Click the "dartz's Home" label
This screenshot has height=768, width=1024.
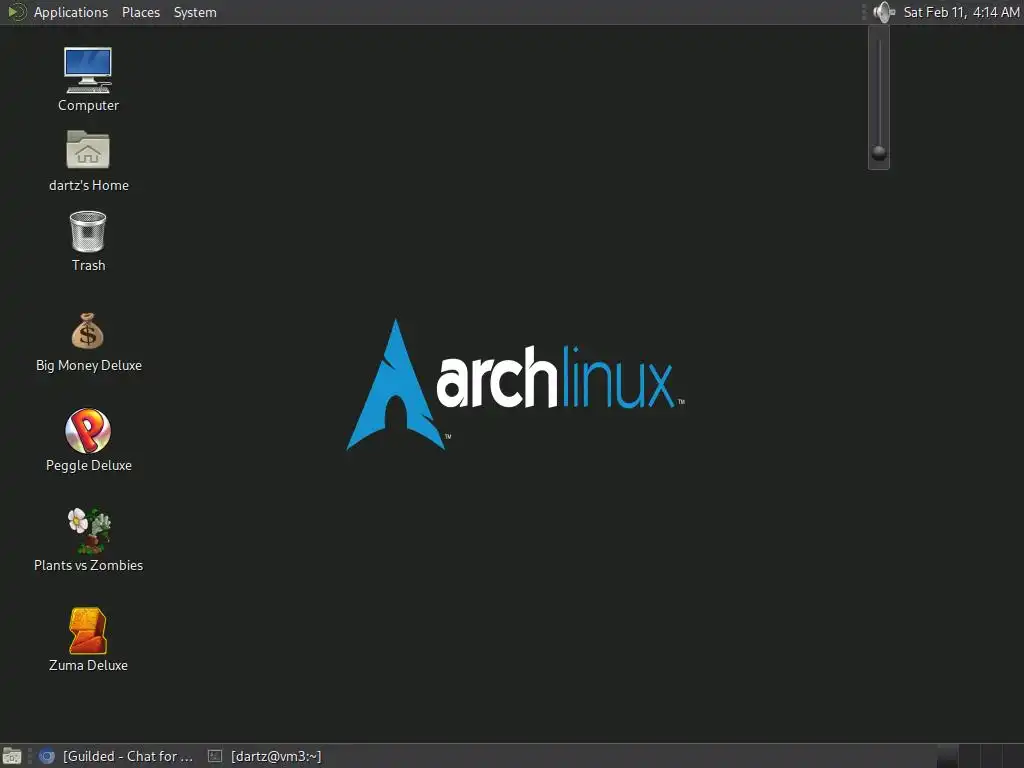pyautogui.click(x=89, y=185)
